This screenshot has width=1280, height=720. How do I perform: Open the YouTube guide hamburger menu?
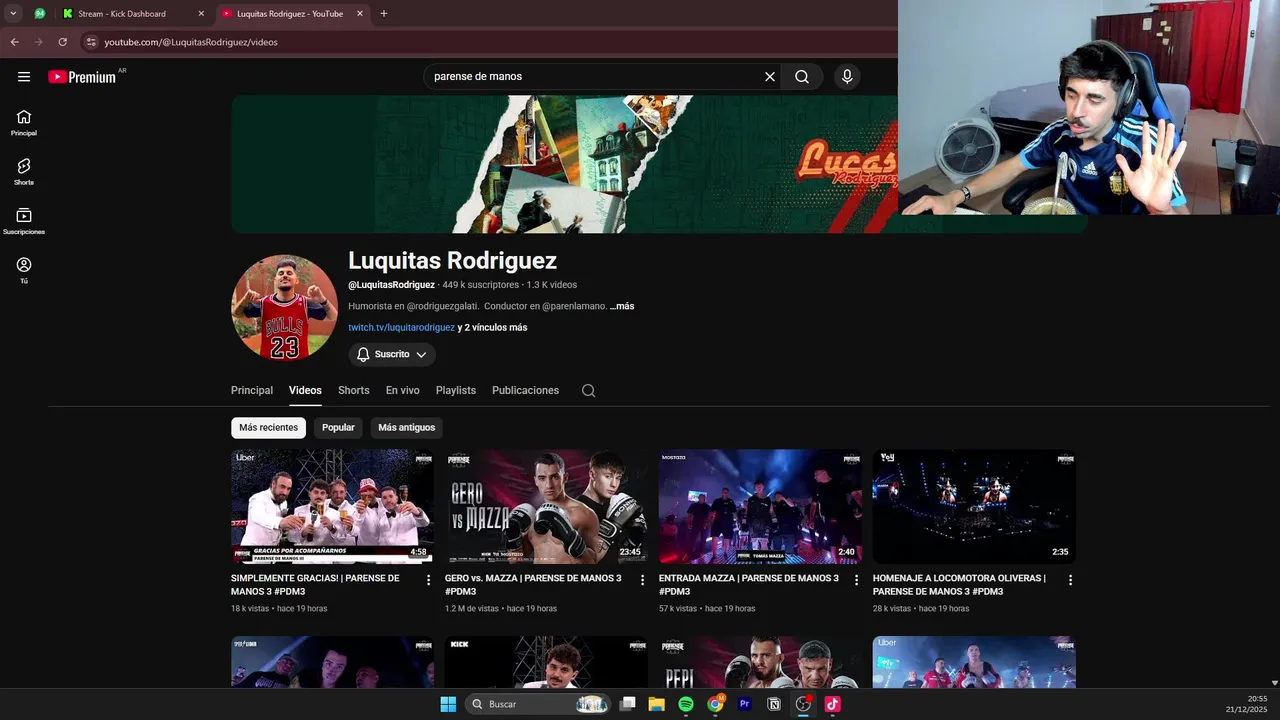click(x=24, y=77)
